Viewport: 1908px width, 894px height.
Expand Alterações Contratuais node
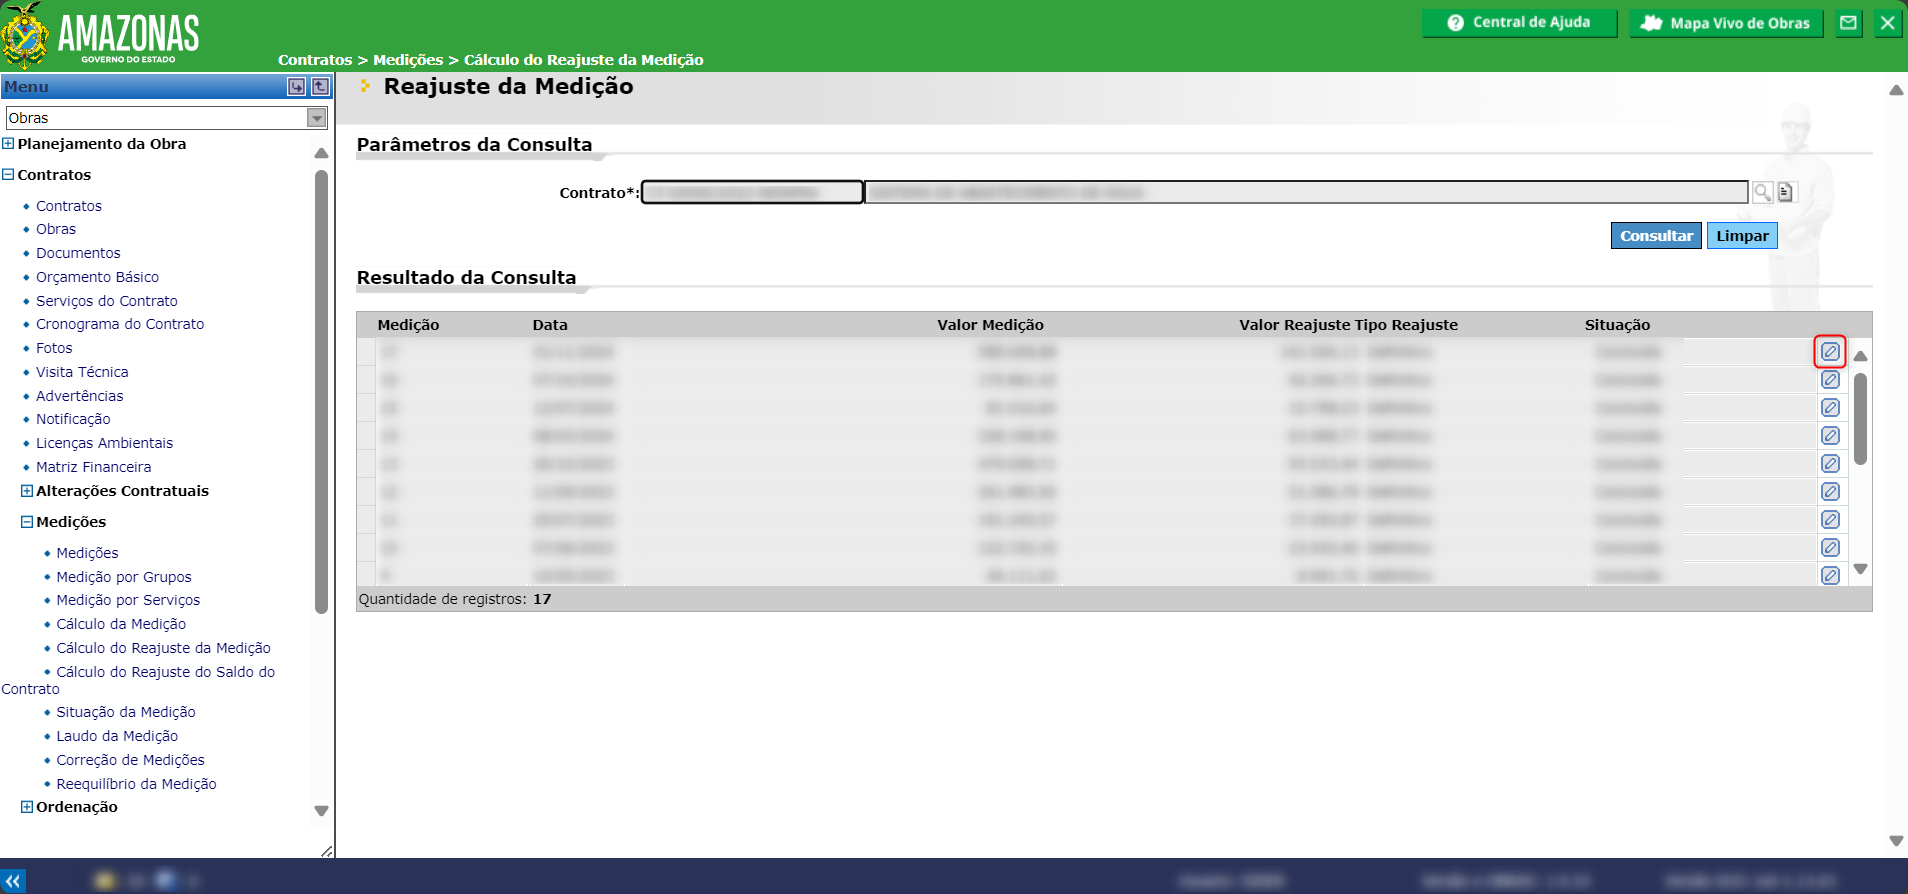point(27,491)
